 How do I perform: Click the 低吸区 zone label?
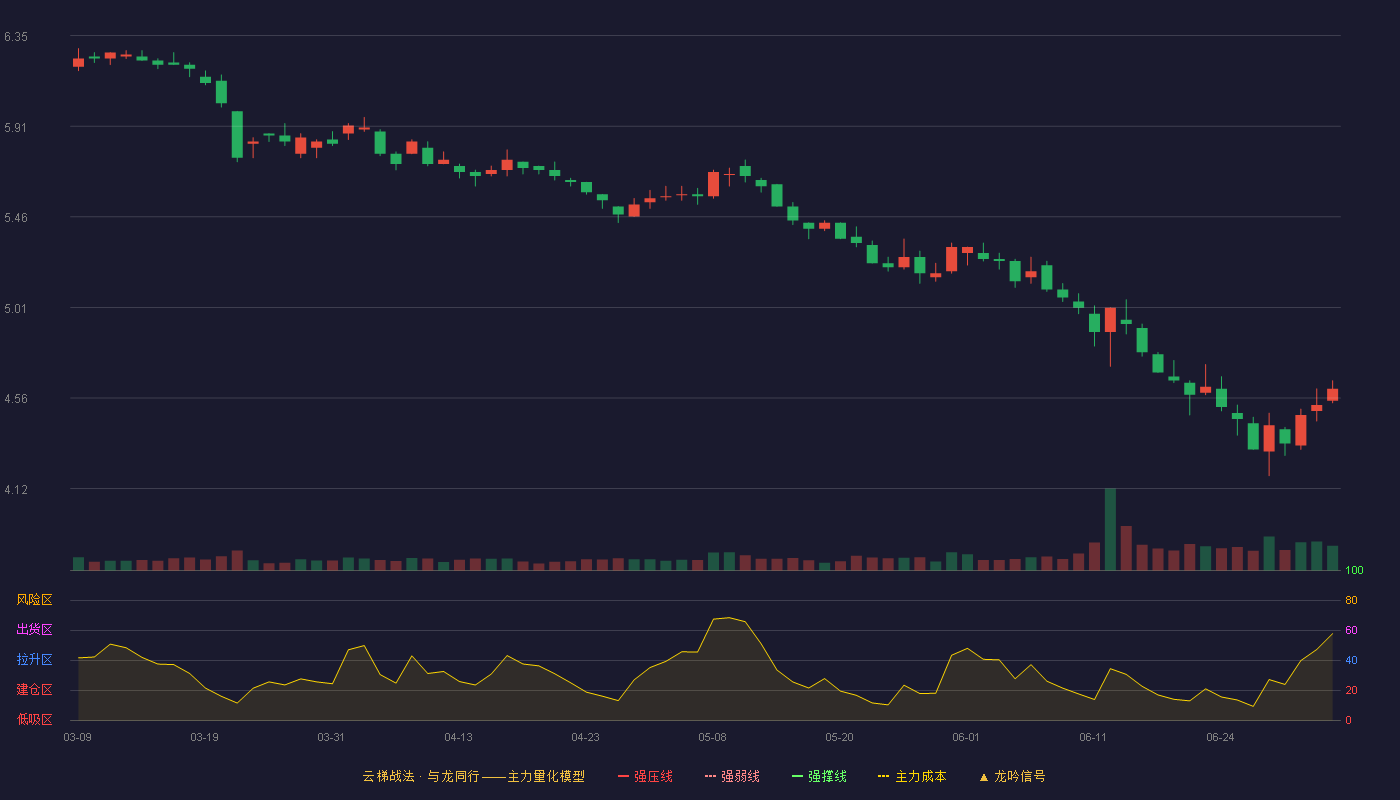pyautogui.click(x=34, y=719)
